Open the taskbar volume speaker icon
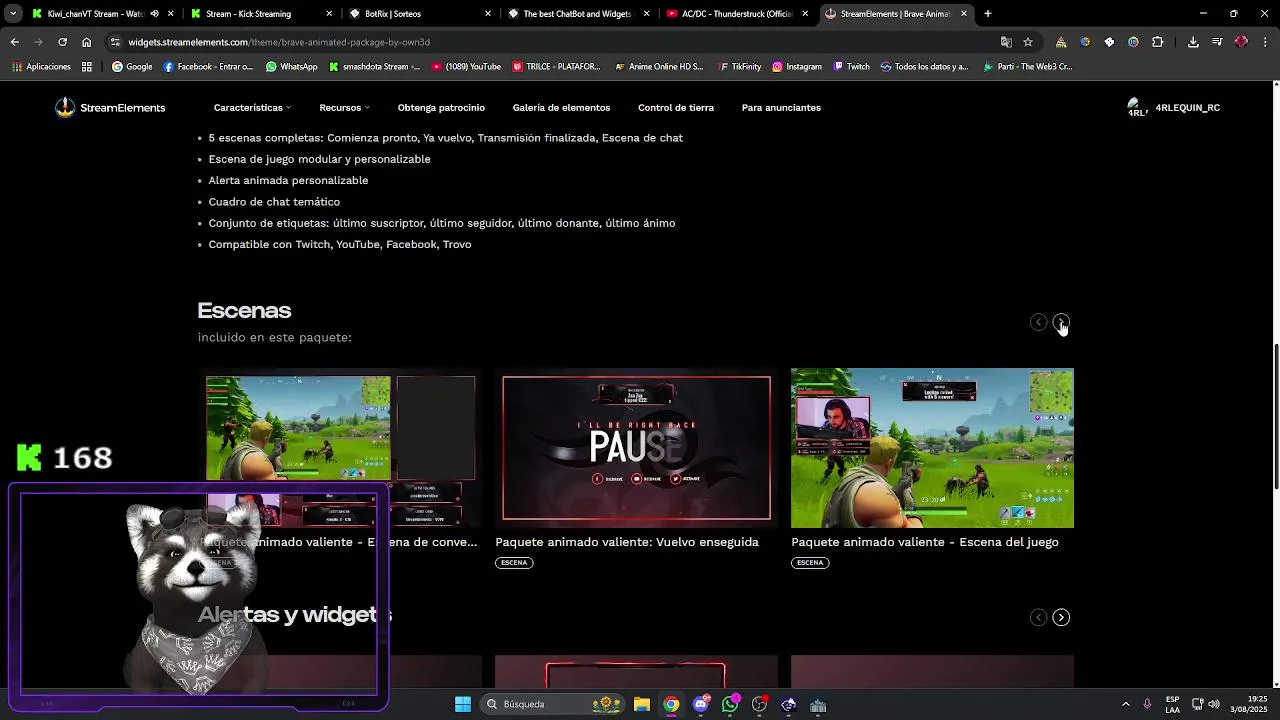The image size is (1280, 720). click(1213, 704)
